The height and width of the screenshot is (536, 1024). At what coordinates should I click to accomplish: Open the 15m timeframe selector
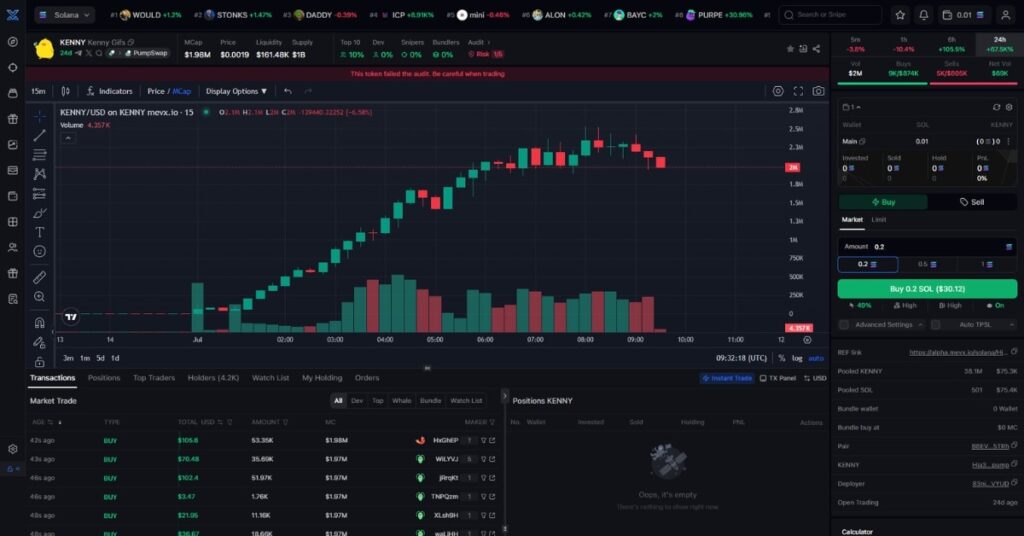39,91
